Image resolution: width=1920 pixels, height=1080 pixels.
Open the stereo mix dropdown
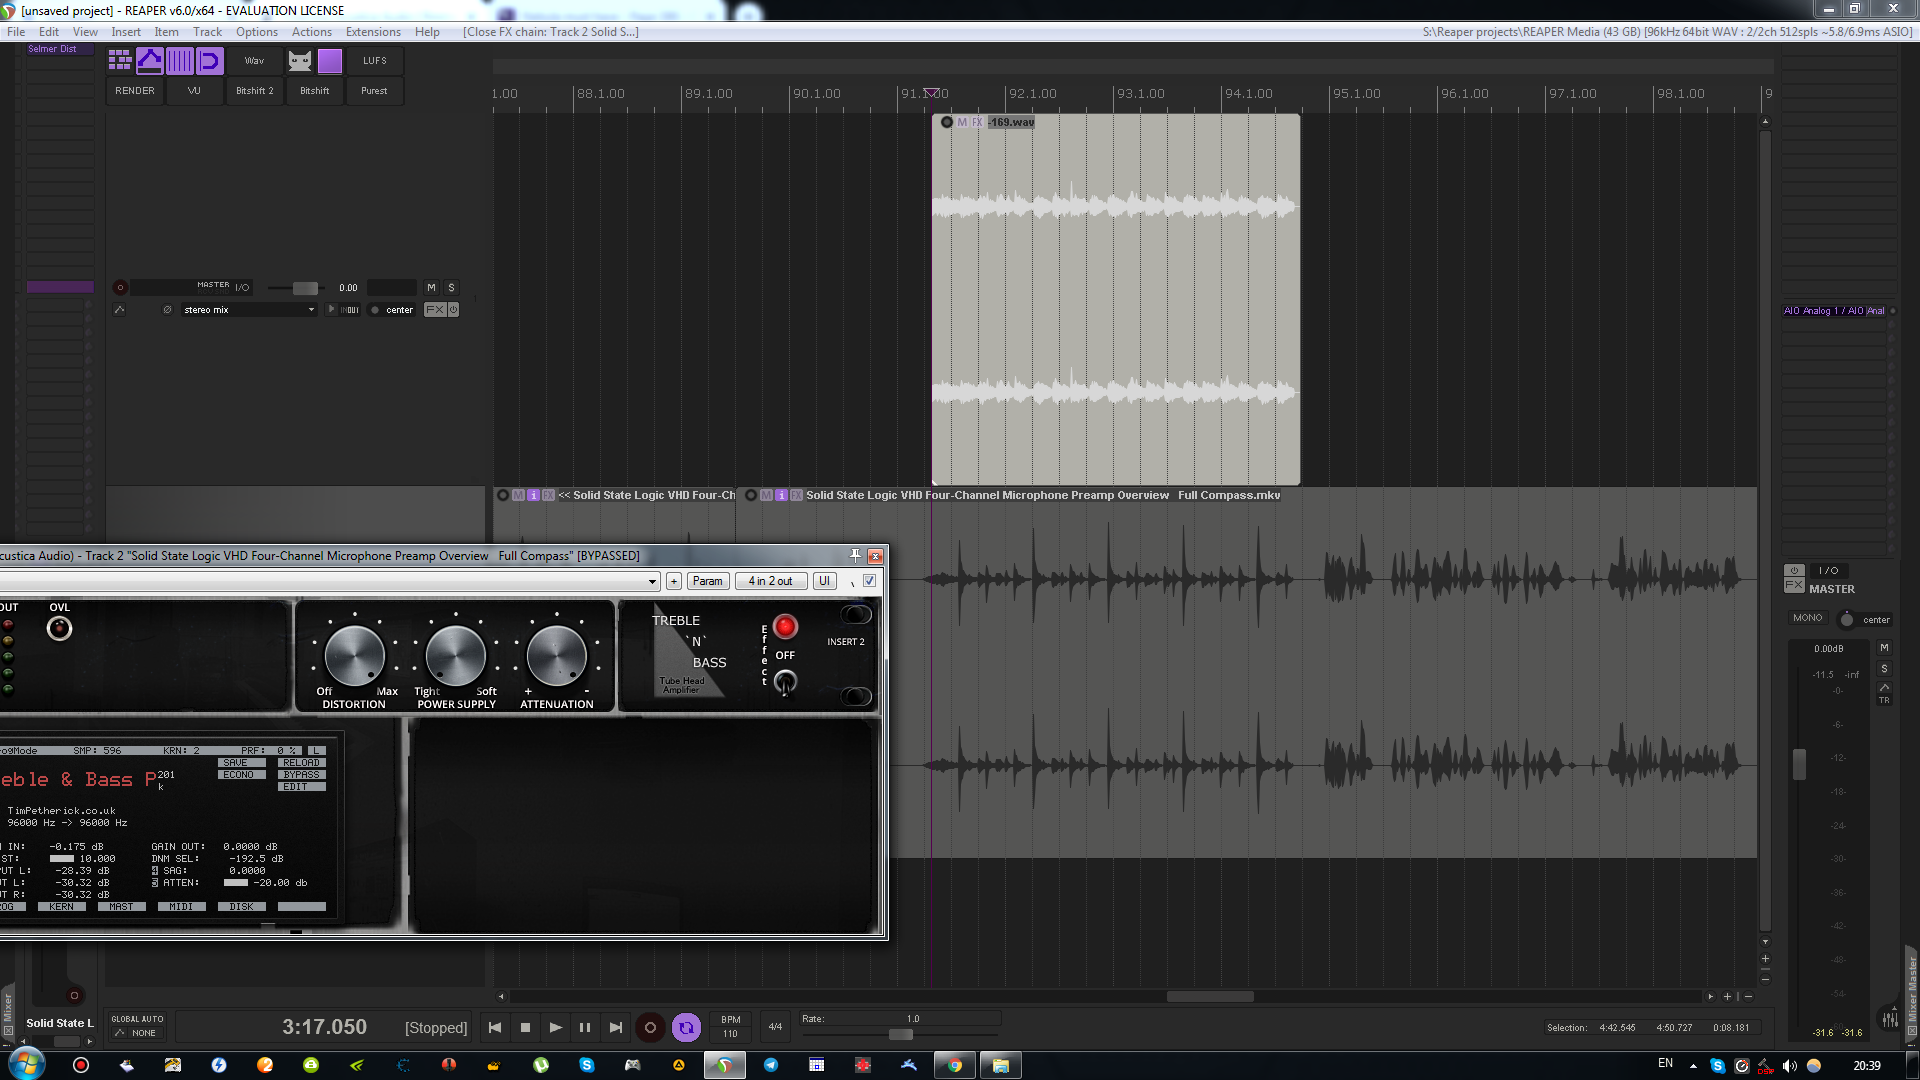pos(248,310)
